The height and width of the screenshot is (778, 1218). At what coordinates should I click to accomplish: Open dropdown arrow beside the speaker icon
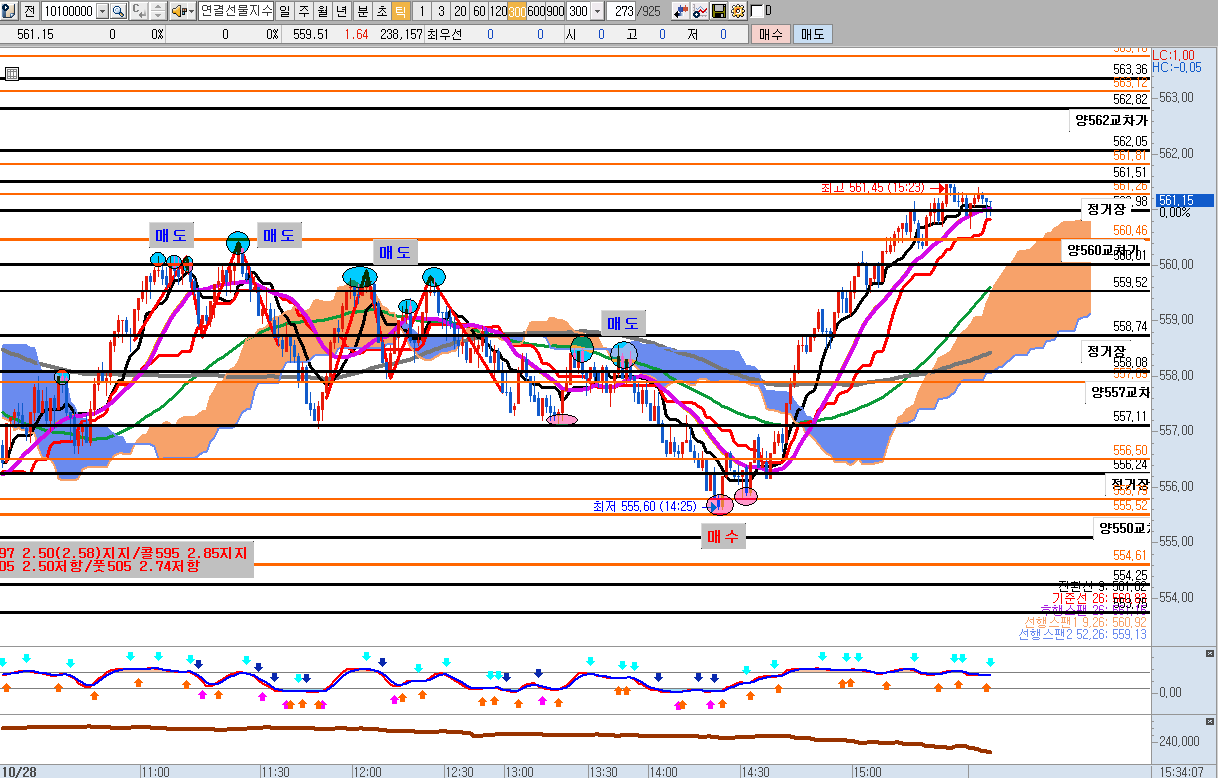point(190,11)
